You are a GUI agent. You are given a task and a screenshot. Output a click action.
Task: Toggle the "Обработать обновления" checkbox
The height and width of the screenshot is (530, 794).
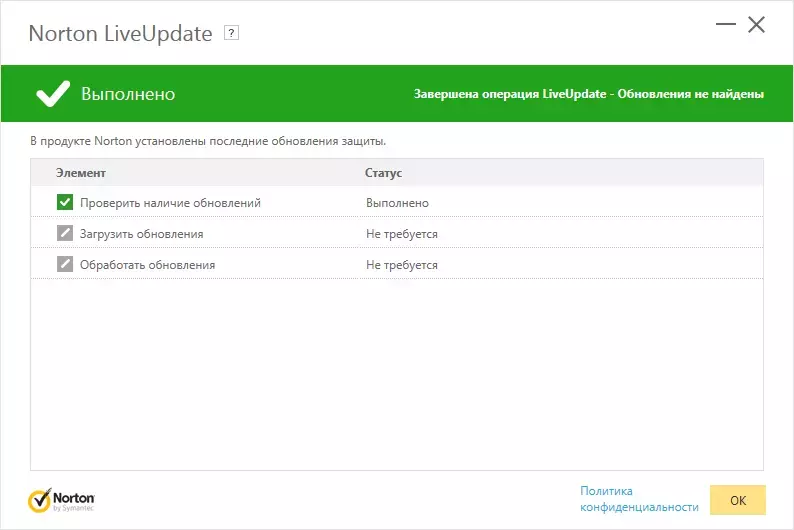tap(65, 264)
